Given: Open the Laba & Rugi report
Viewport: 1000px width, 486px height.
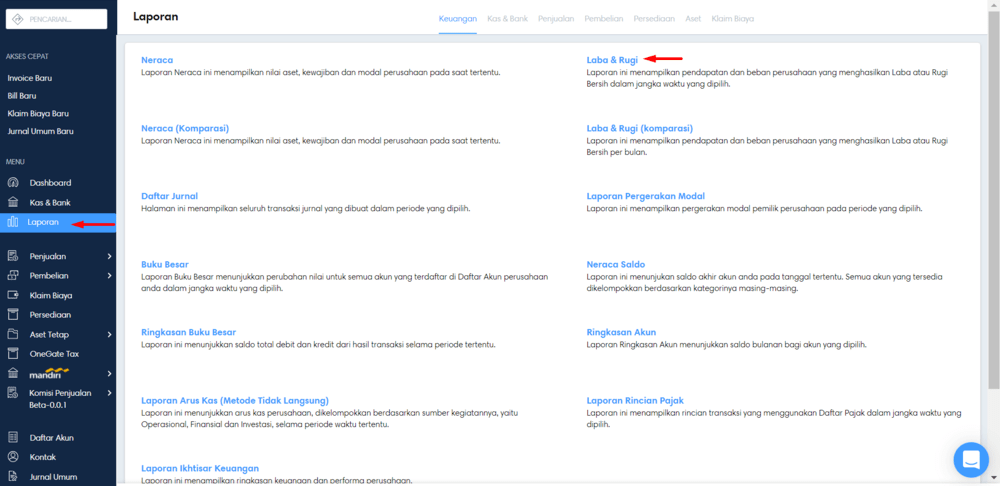Looking at the screenshot, I should tap(612, 59).
